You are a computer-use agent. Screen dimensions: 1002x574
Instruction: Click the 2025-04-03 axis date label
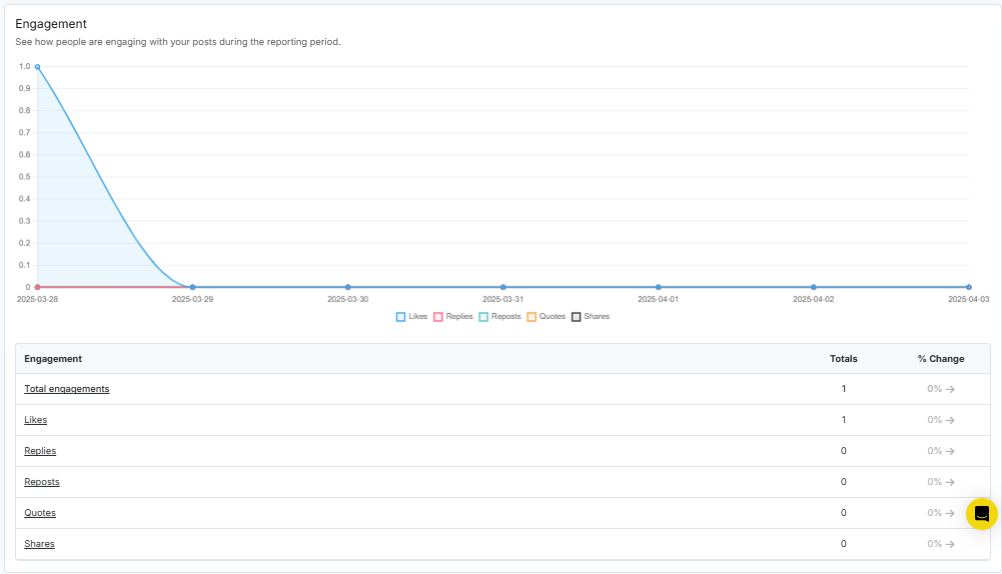coord(969,299)
